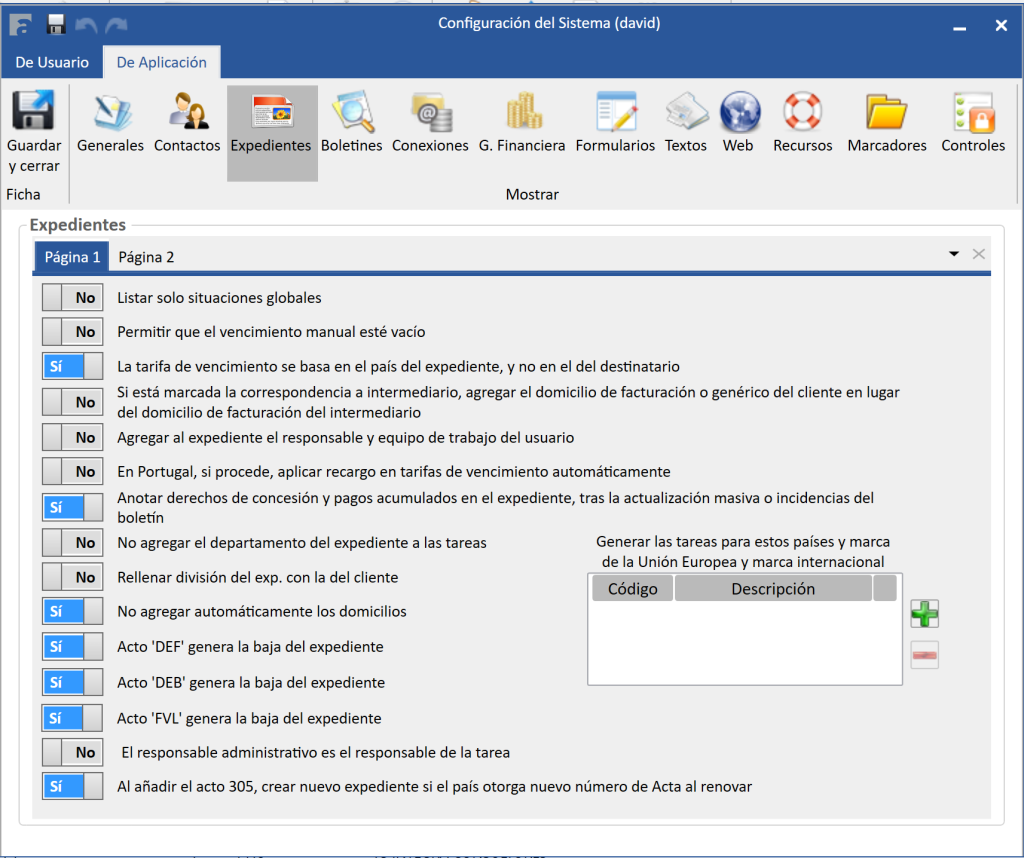1024x858 pixels.
Task: Switch to the De Usuario tab
Action: 52,62
